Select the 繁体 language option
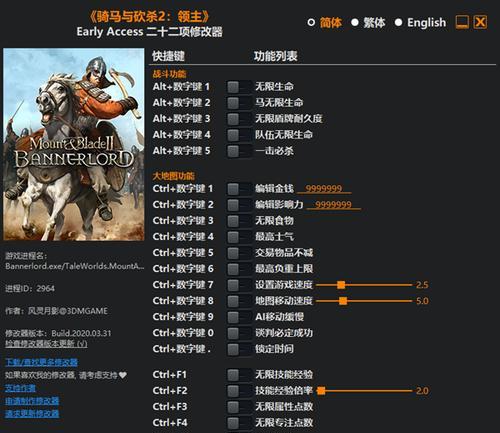Screen dimensions: 500x433 pyautogui.click(x=368, y=23)
